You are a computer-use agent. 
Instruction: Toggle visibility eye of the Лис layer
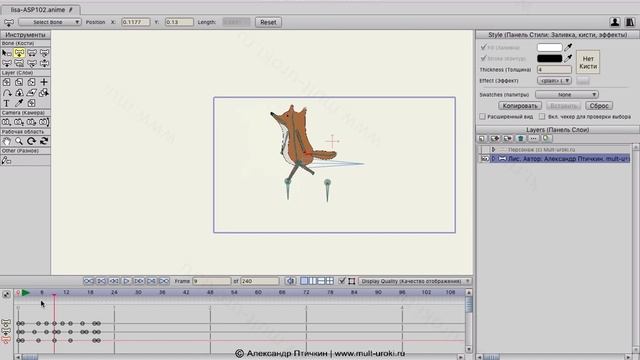tap(484, 159)
